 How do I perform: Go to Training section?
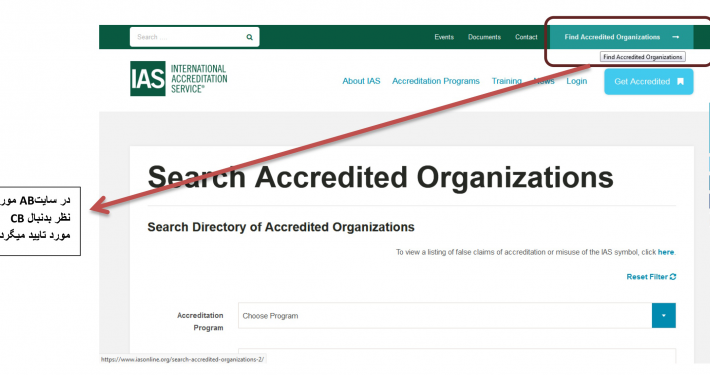click(x=507, y=81)
